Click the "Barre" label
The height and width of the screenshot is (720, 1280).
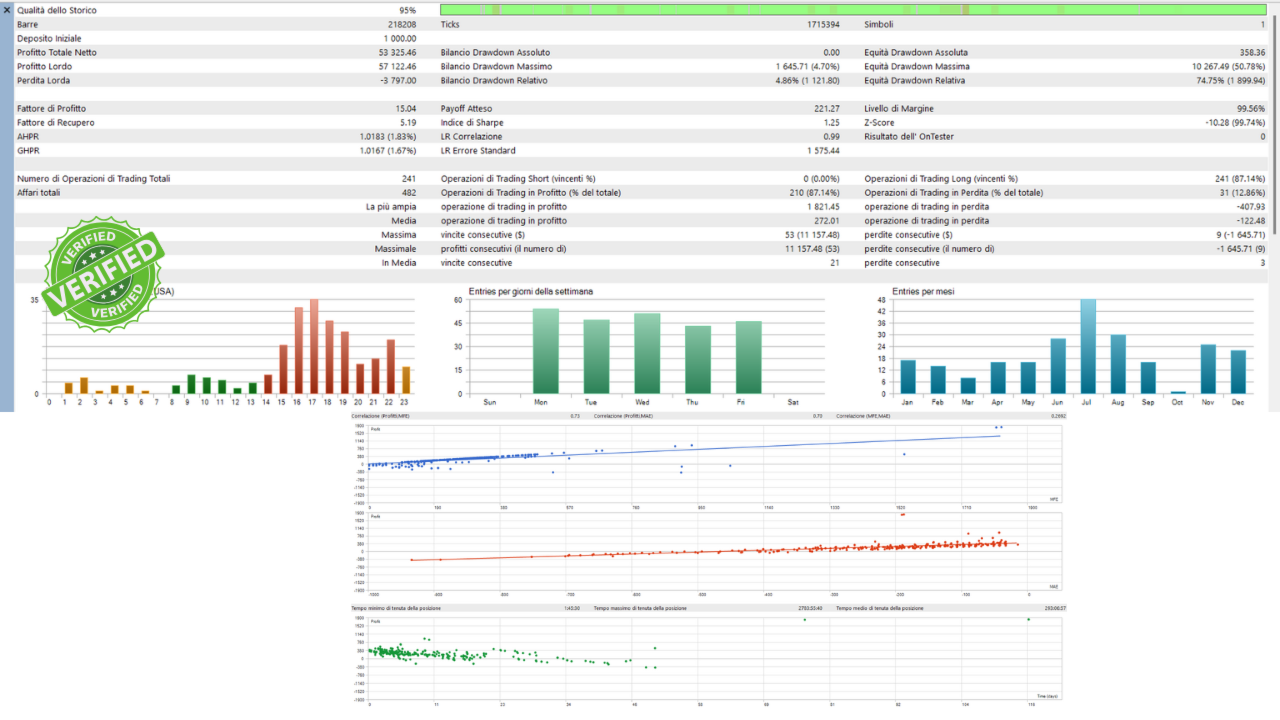27,24
